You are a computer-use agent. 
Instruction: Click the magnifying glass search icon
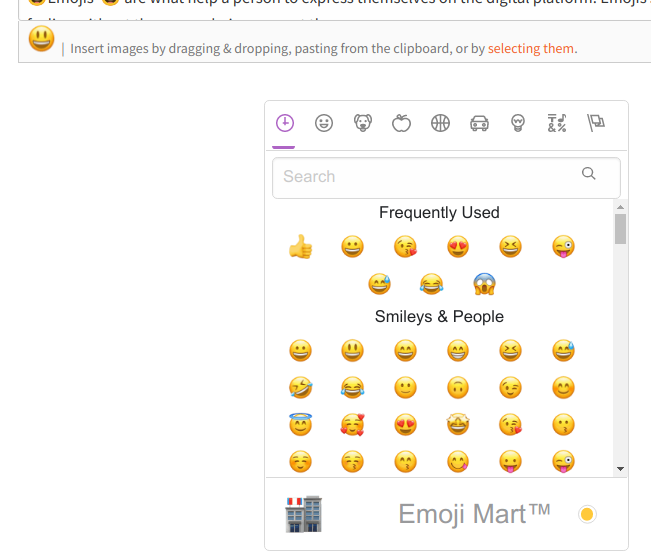click(589, 173)
